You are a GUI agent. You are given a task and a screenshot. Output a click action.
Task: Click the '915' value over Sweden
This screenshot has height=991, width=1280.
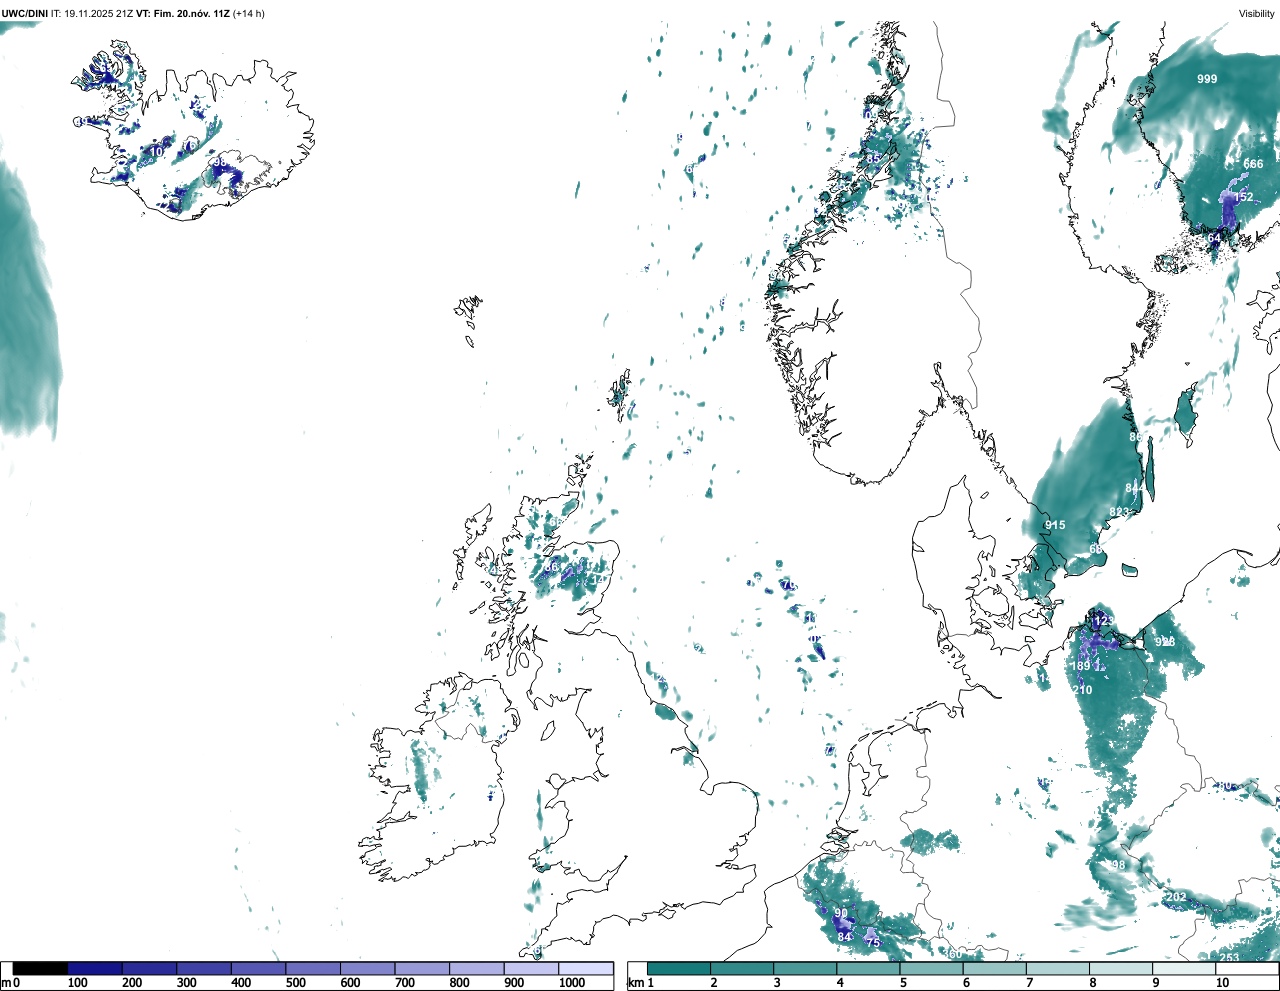coord(1055,525)
